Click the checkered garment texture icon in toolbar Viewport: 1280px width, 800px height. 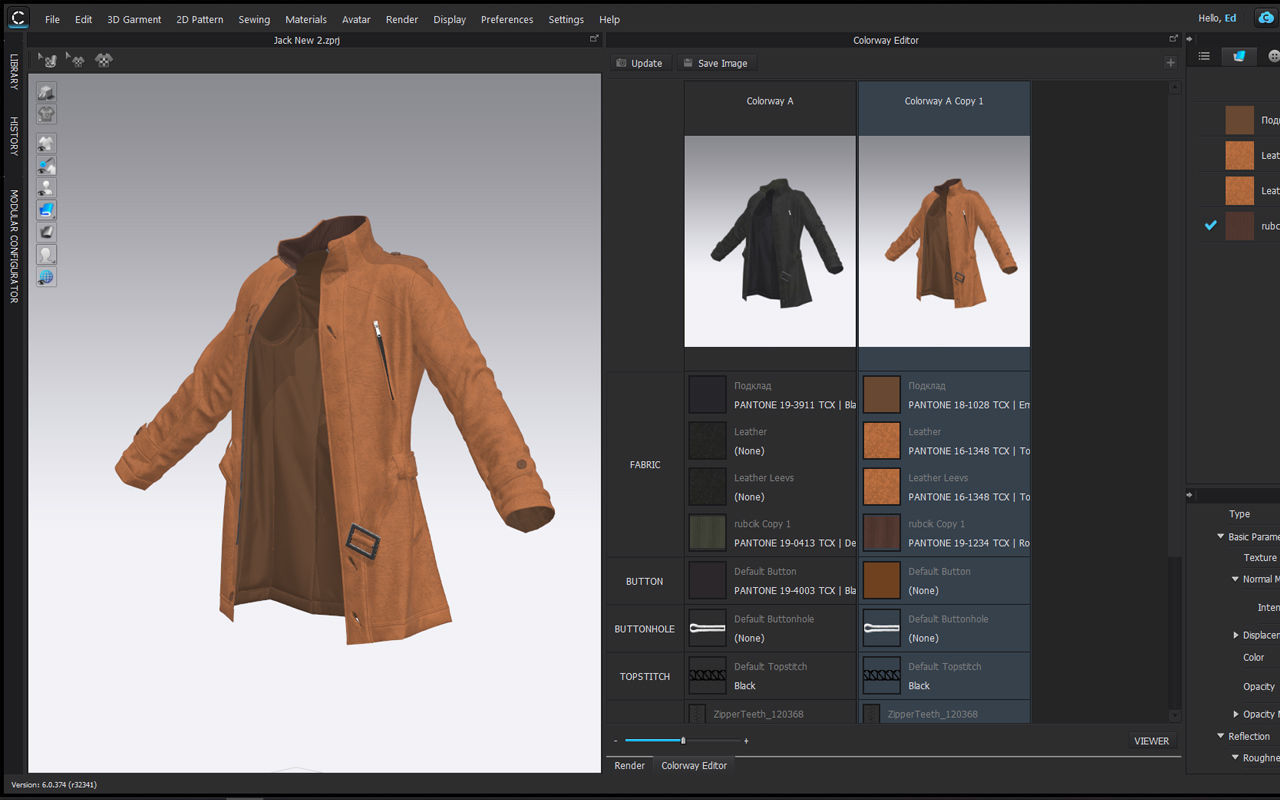point(103,60)
